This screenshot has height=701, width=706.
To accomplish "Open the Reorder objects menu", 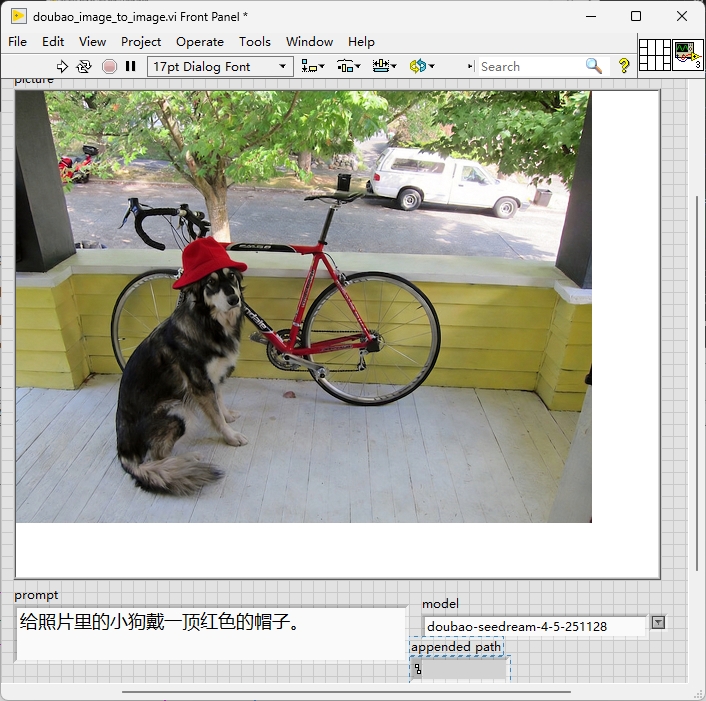I will point(421,66).
